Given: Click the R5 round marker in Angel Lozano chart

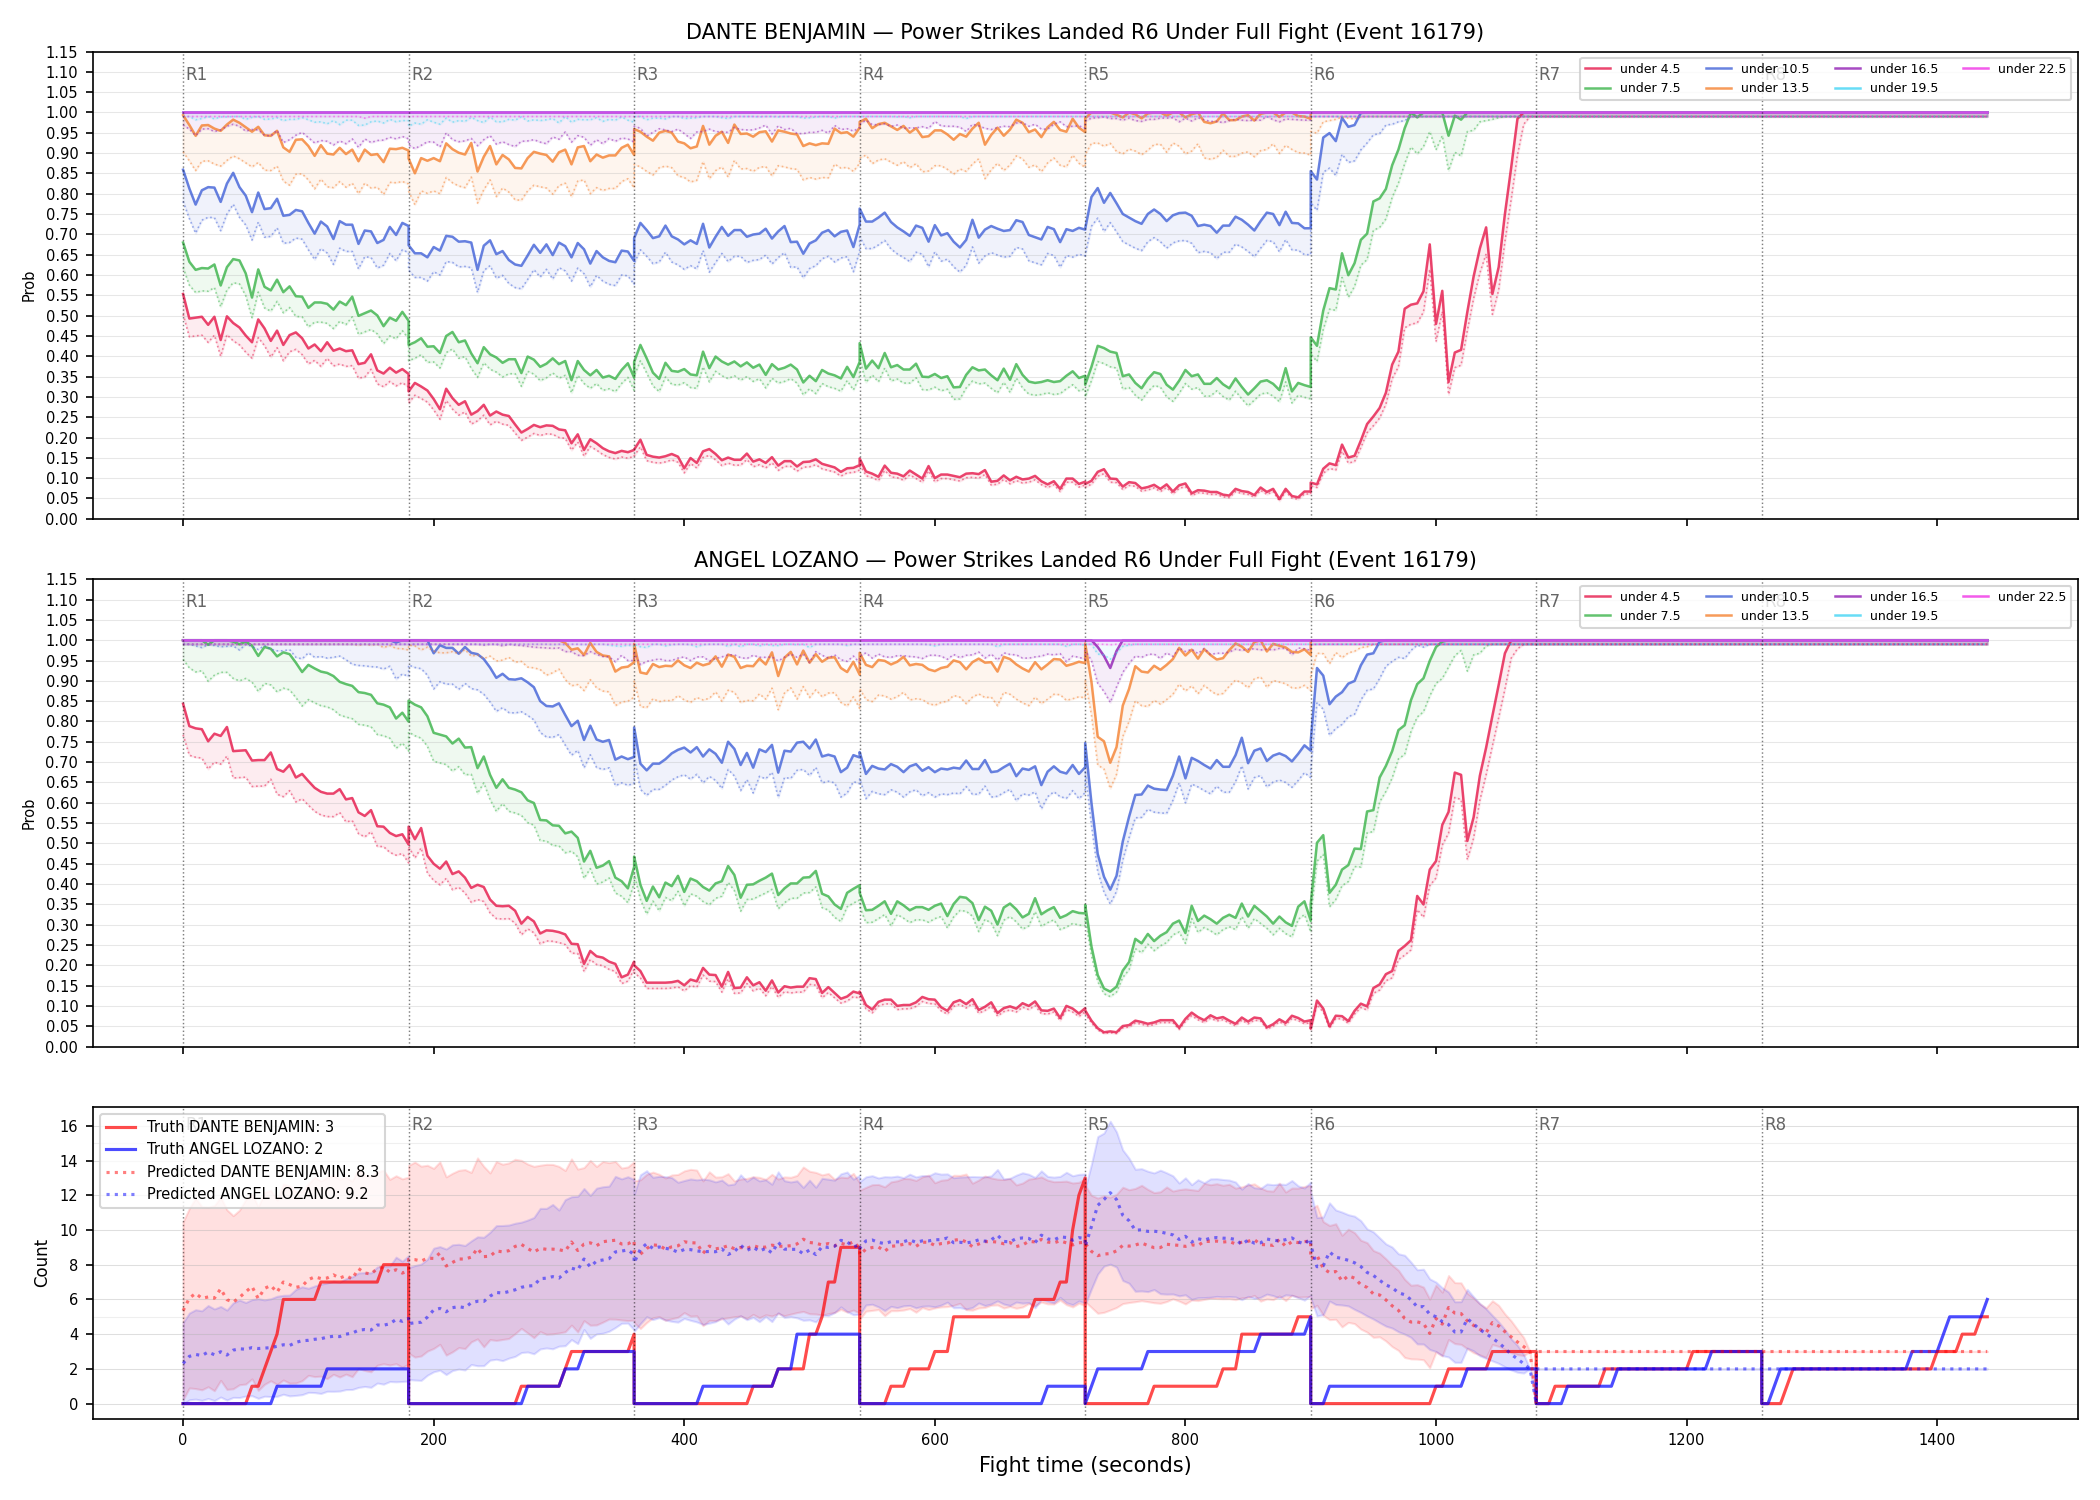Looking at the screenshot, I should [1098, 601].
